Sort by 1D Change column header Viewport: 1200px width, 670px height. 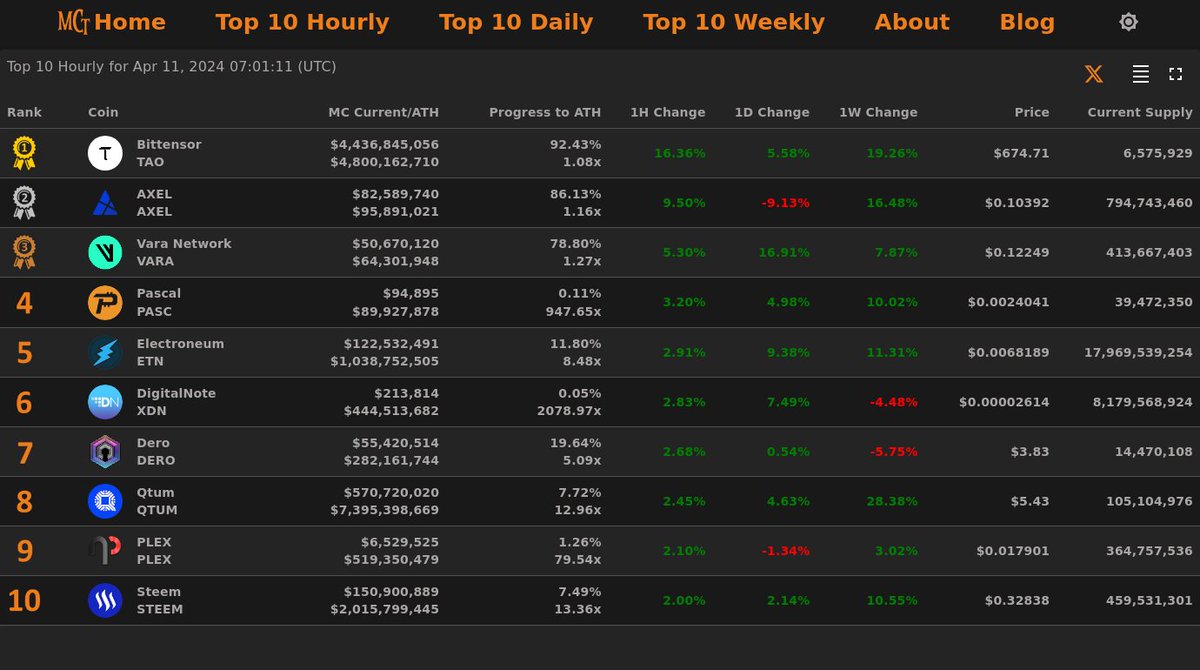pyautogui.click(x=772, y=112)
